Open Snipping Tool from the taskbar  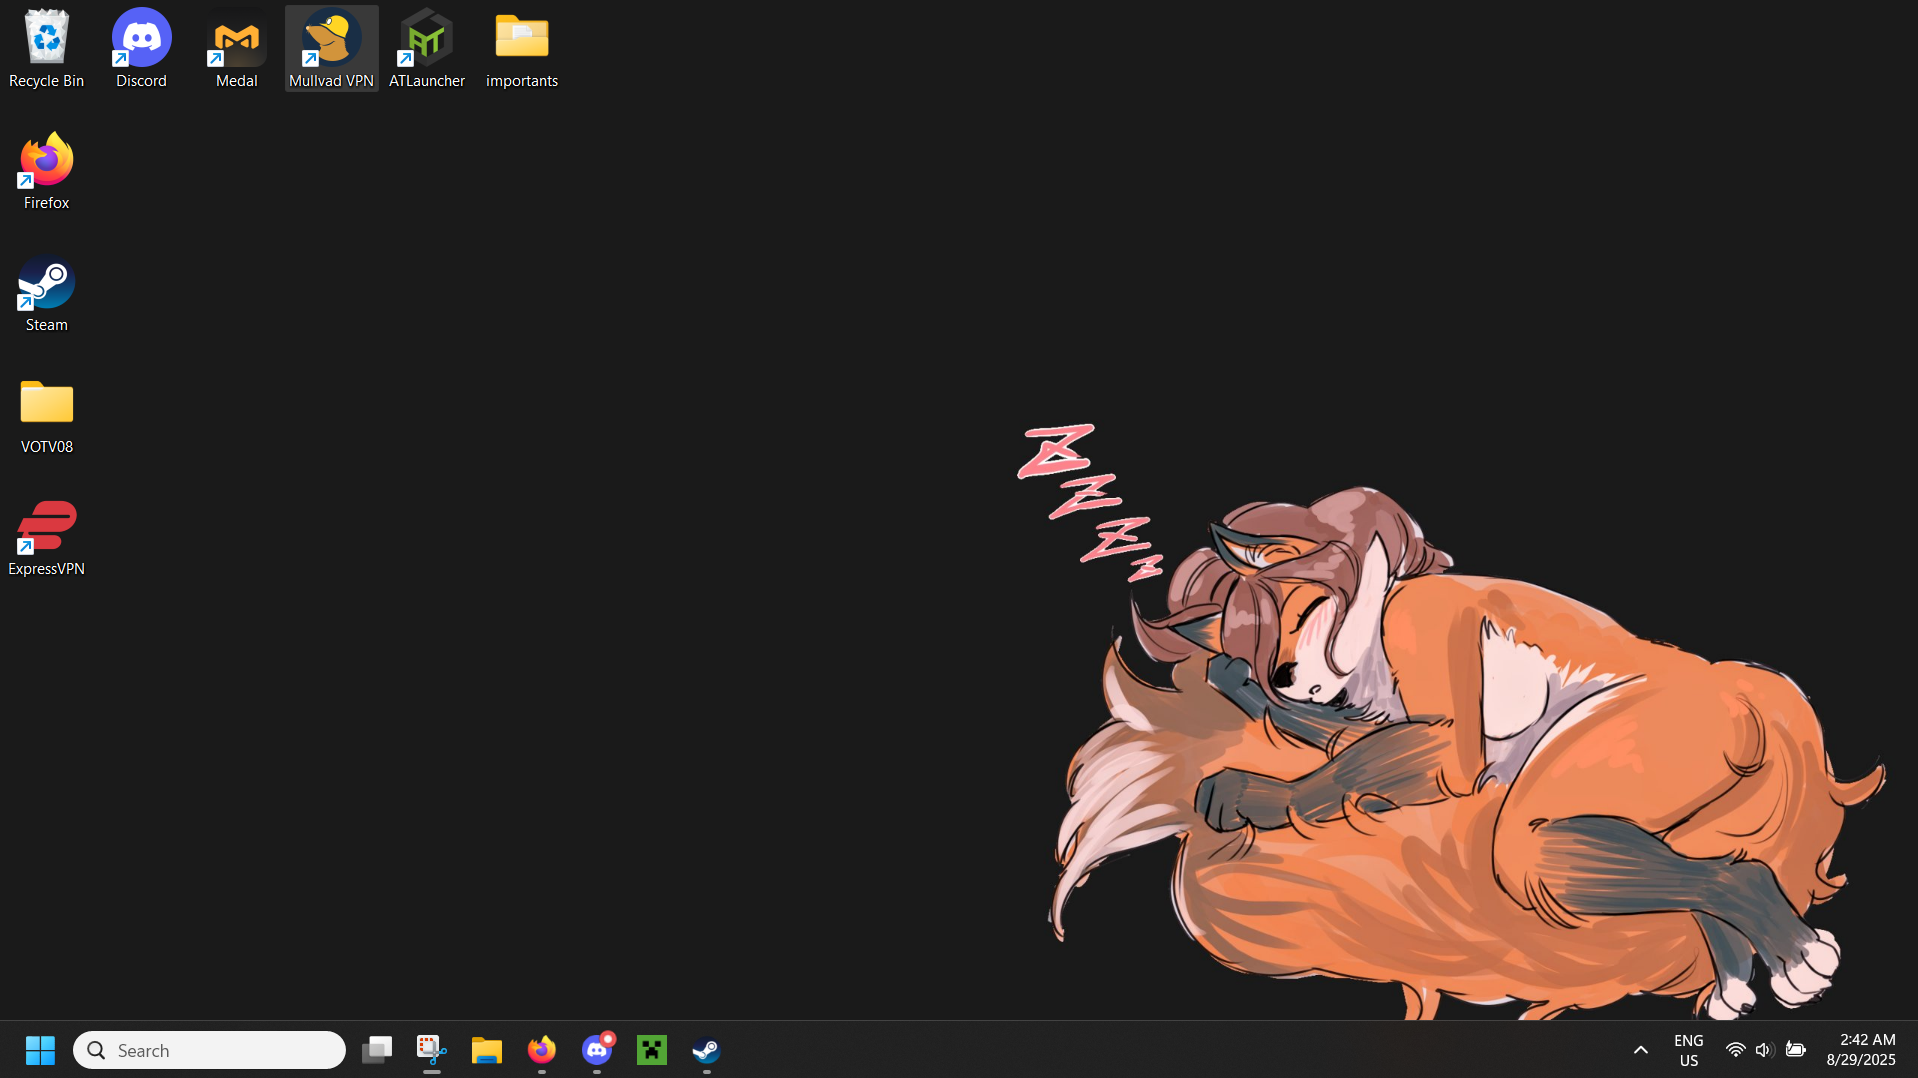click(x=432, y=1050)
